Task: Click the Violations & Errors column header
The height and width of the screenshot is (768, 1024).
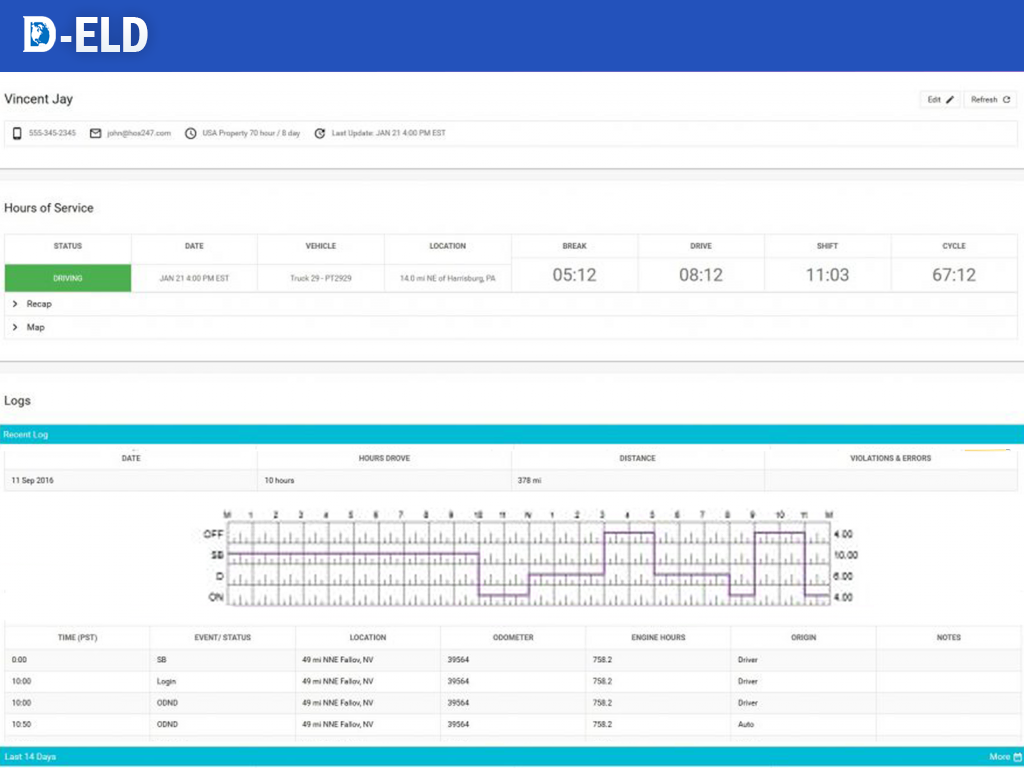Action: pos(890,458)
